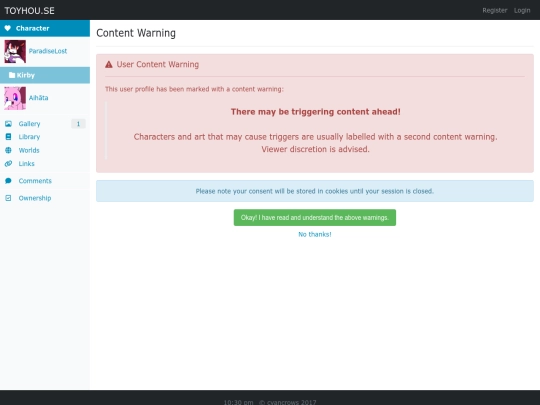Open the Aihāta character name link

coord(39,98)
